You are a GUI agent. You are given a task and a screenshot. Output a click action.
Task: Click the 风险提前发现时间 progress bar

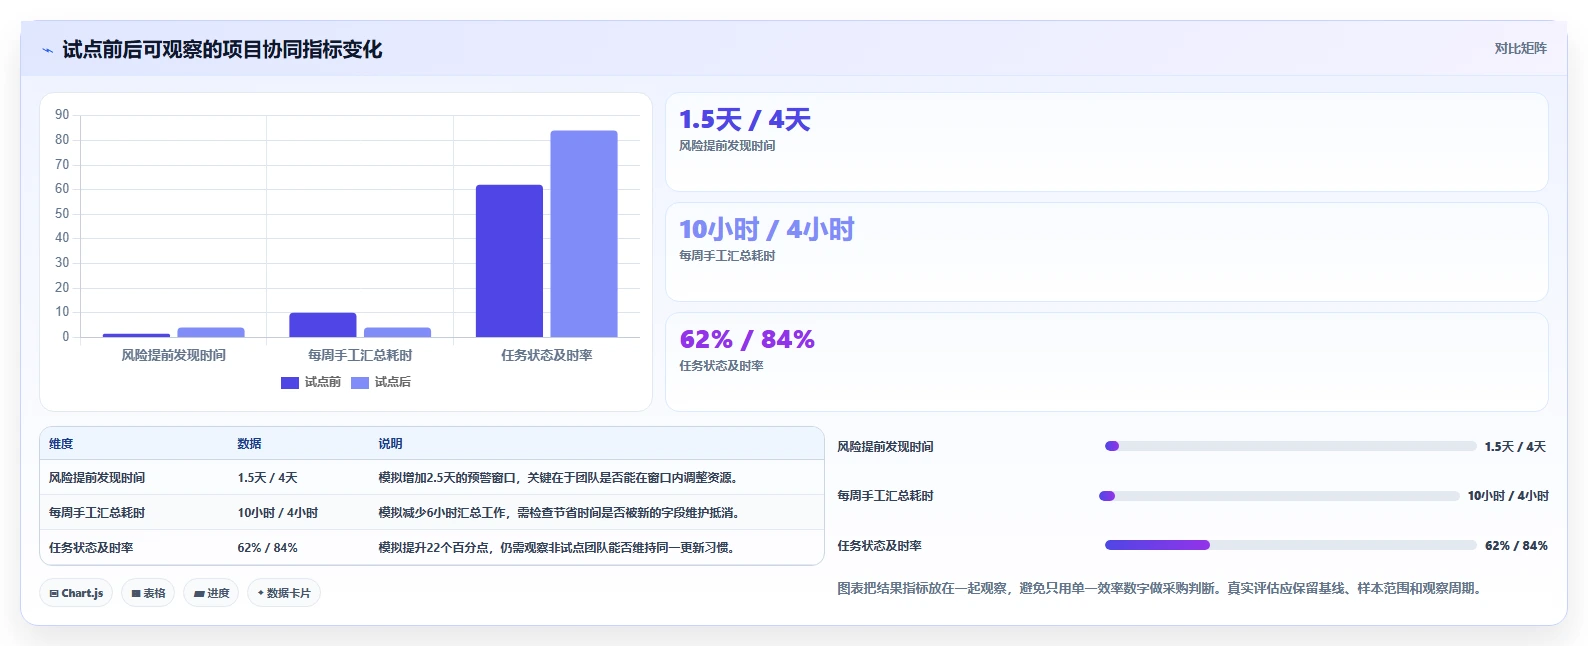[x=1290, y=446]
